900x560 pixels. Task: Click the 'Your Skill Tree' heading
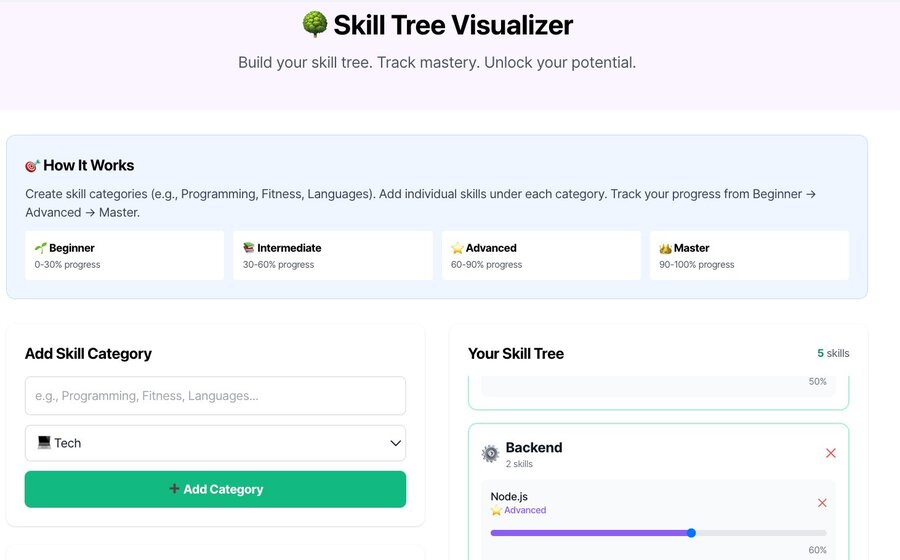pyautogui.click(x=515, y=353)
